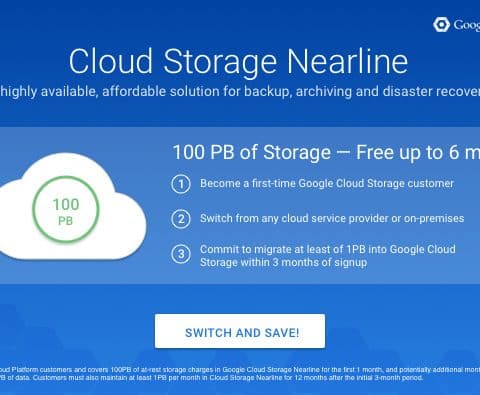This screenshot has height=395, width=480.
Task: Click the circled number 3 step icon
Action: 181,254
